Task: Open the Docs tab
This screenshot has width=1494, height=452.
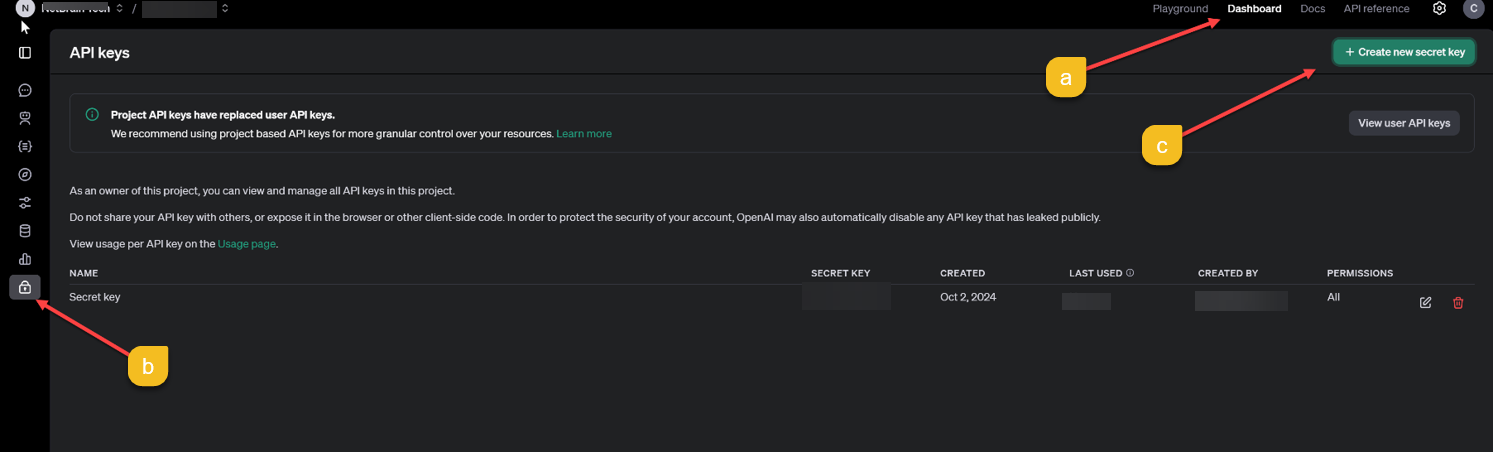Action: point(1312,9)
